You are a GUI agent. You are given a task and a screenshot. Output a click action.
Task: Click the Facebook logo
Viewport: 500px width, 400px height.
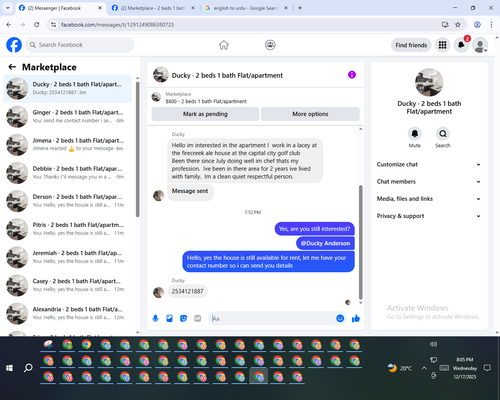(x=14, y=45)
